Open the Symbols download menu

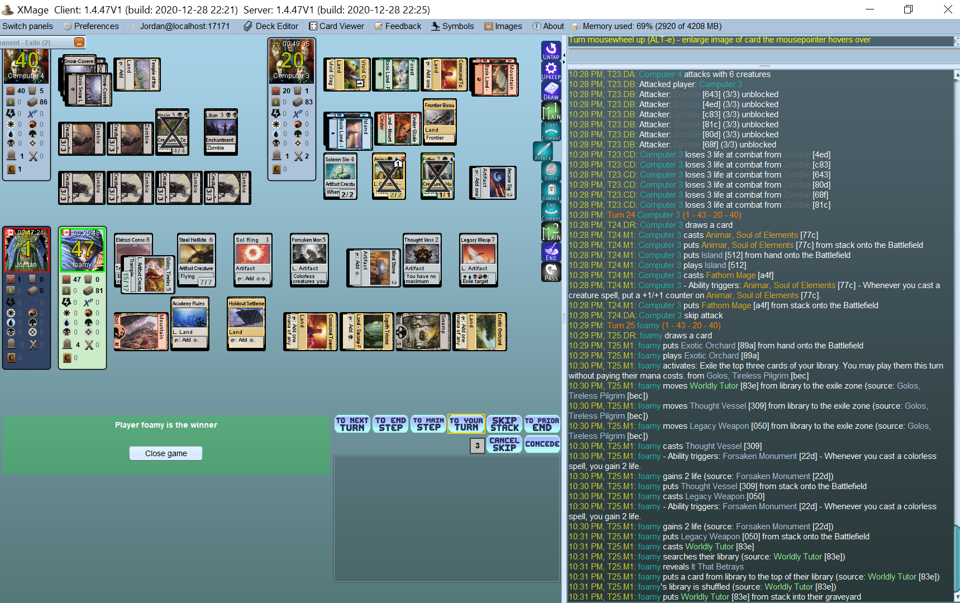pos(452,26)
